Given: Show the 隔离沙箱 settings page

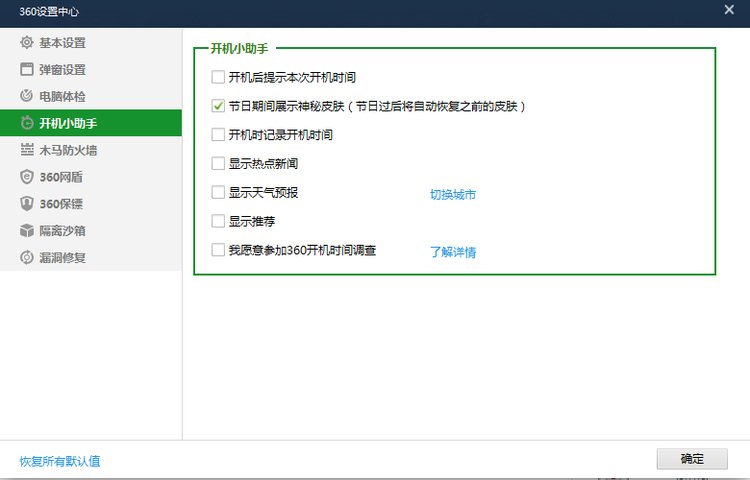Looking at the screenshot, I should point(91,230).
